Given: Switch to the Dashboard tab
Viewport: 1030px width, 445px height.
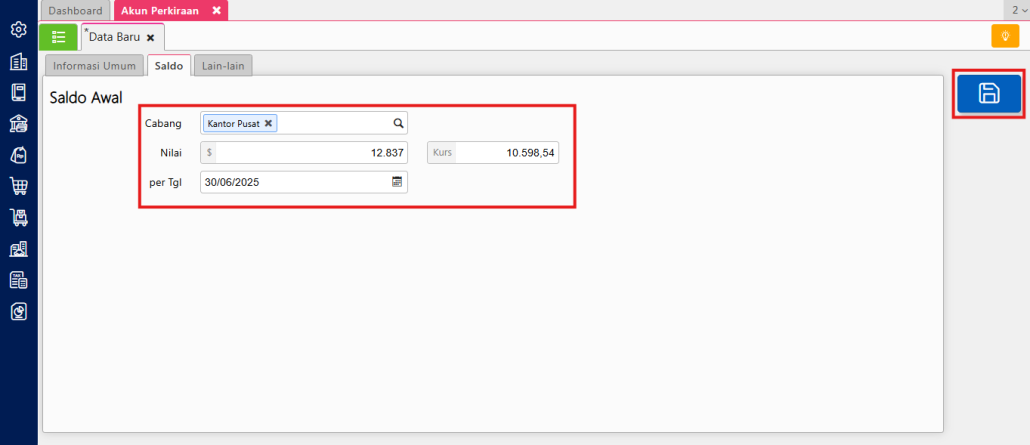Looking at the screenshot, I should 75,10.
